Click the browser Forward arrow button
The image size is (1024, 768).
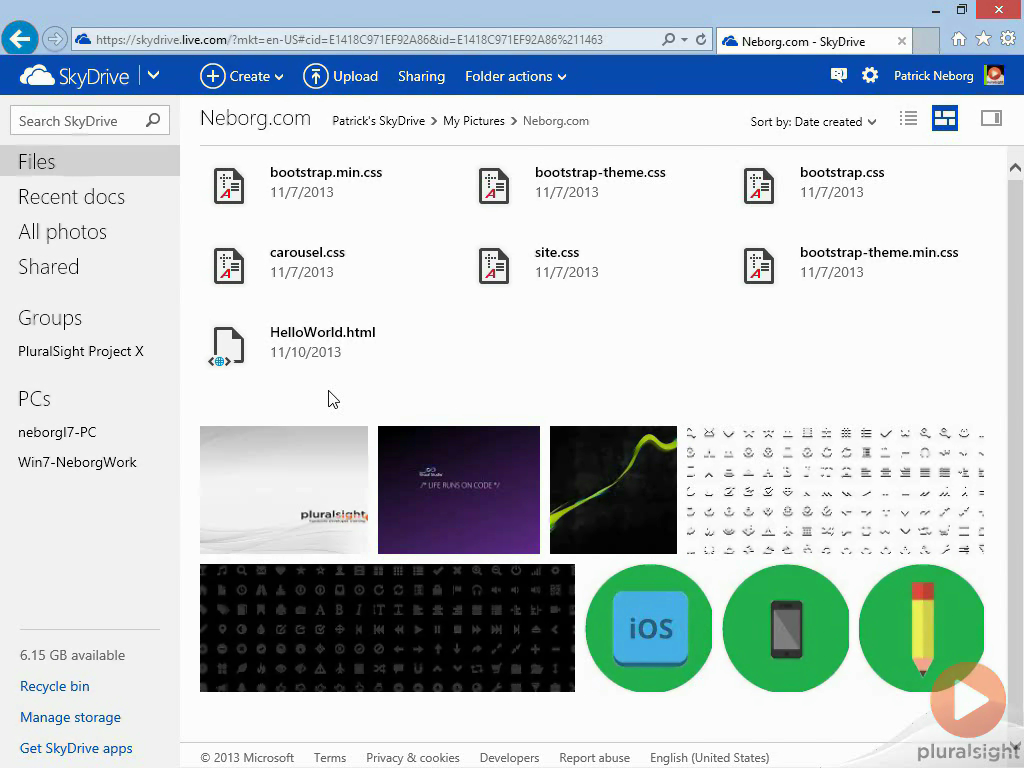tap(55, 39)
